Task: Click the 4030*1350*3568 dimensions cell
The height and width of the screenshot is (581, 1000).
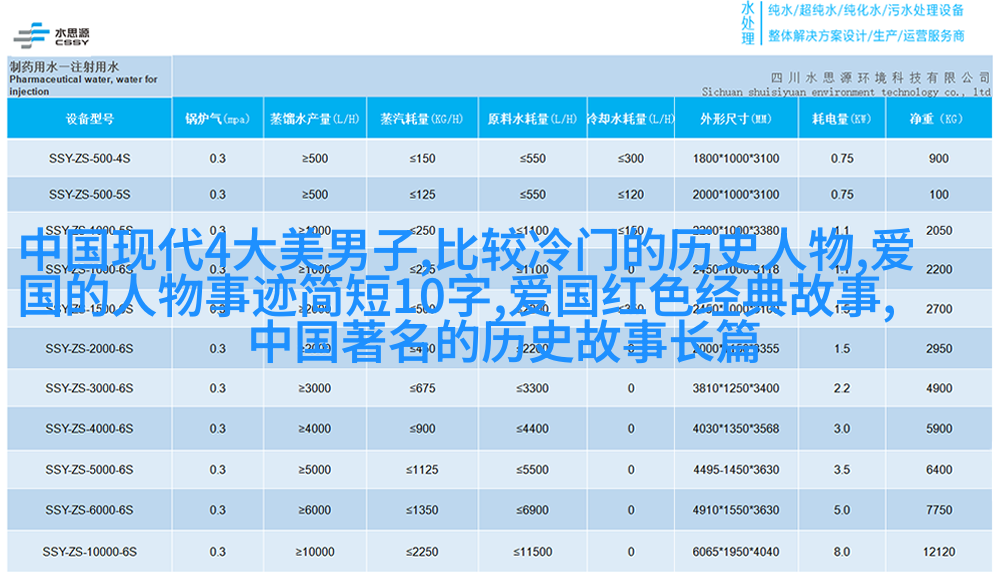Action: (736, 429)
